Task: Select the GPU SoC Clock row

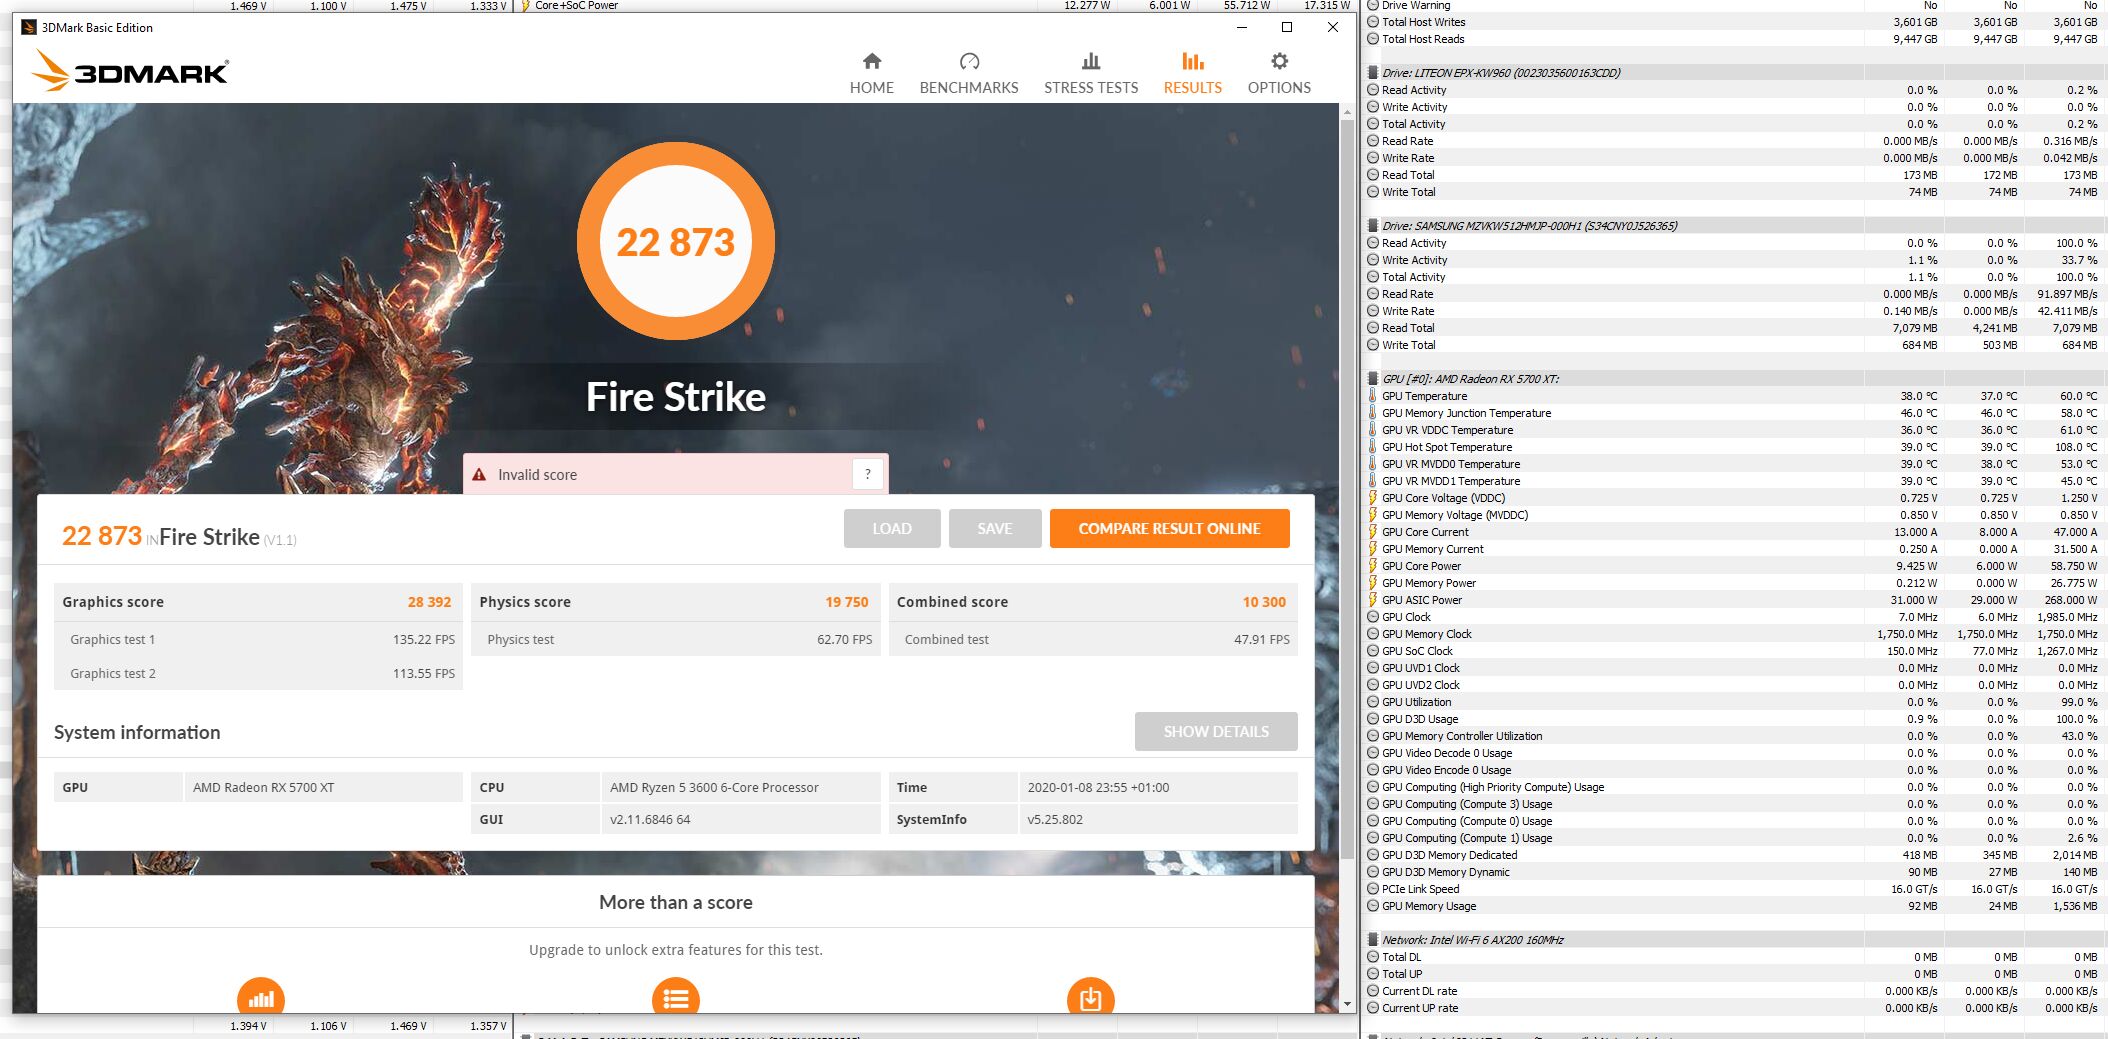Action: (1736, 651)
